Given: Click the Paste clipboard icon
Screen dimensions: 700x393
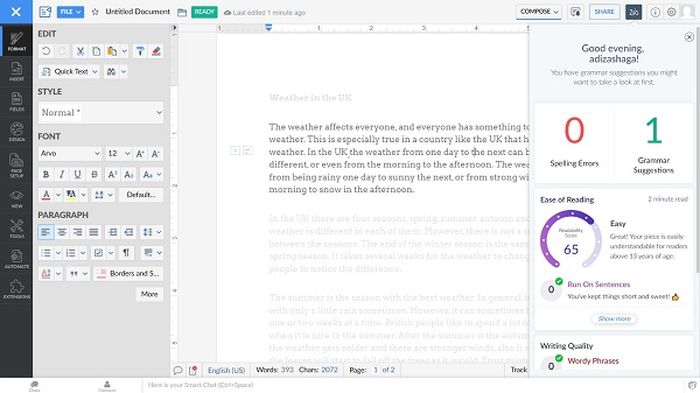Looking at the screenshot, I should 112,51.
